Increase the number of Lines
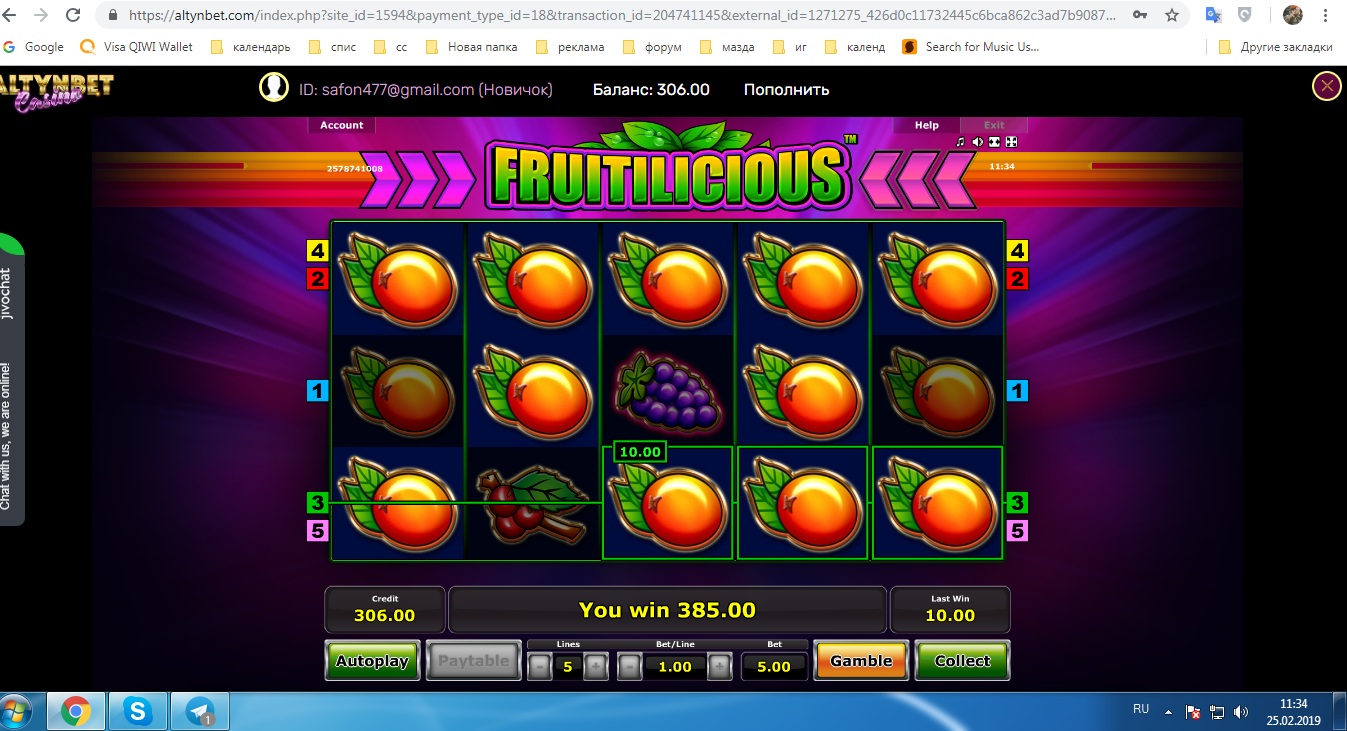 [596, 667]
